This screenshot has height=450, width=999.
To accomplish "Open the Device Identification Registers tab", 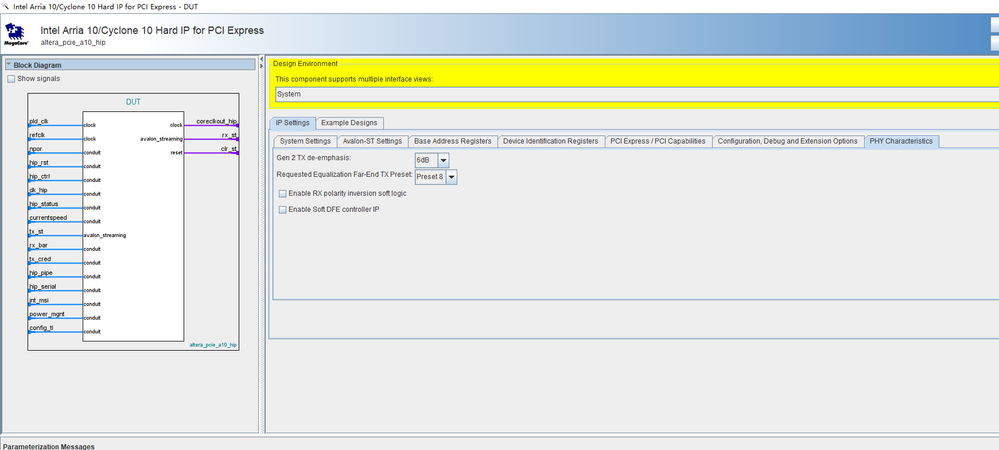I will [x=550, y=142].
